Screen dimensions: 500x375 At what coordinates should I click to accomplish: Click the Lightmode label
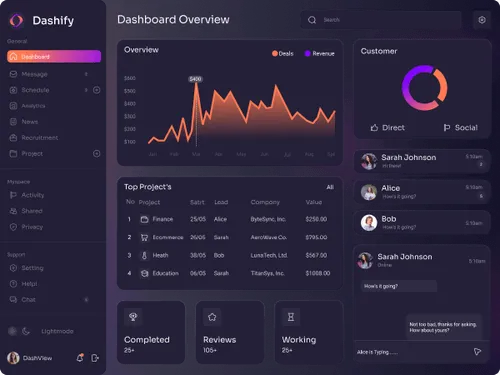tap(57, 331)
